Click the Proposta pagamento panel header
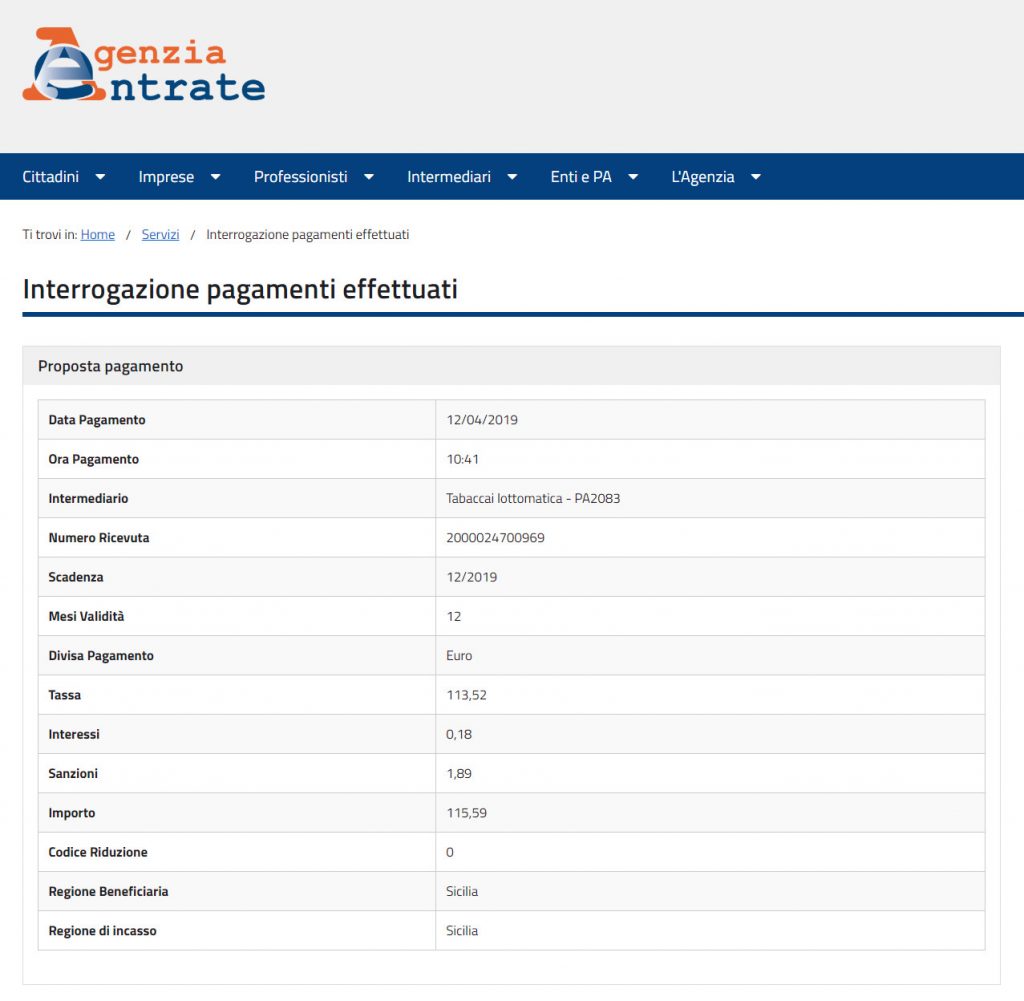The height and width of the screenshot is (1001, 1024). 110,366
